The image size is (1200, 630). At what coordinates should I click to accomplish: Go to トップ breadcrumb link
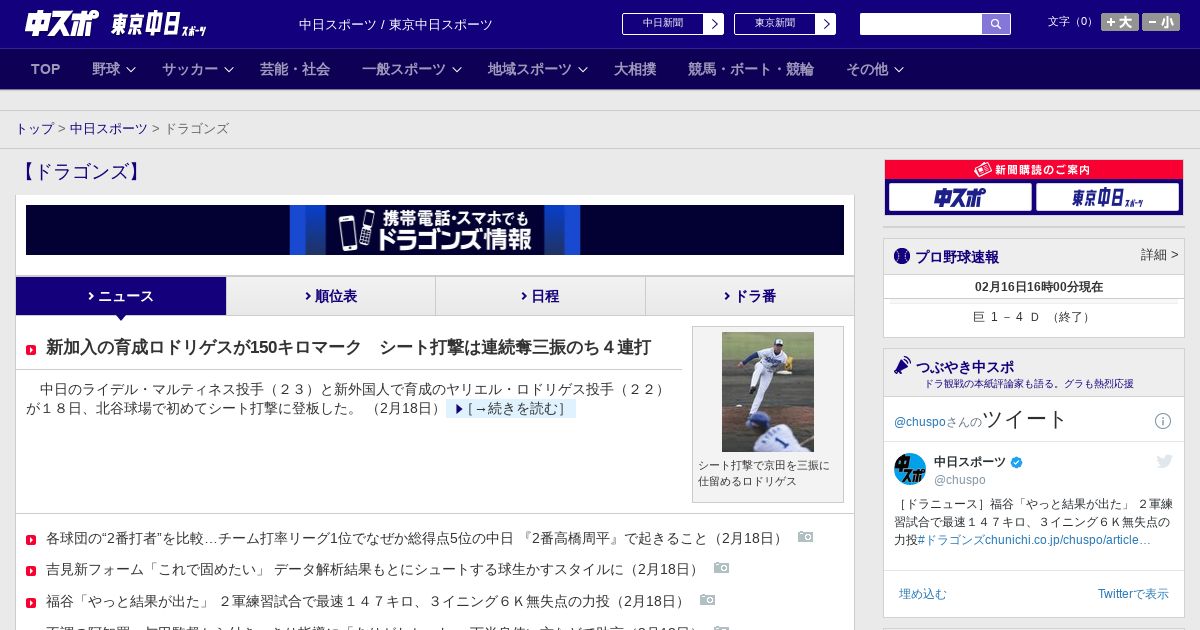coord(34,129)
